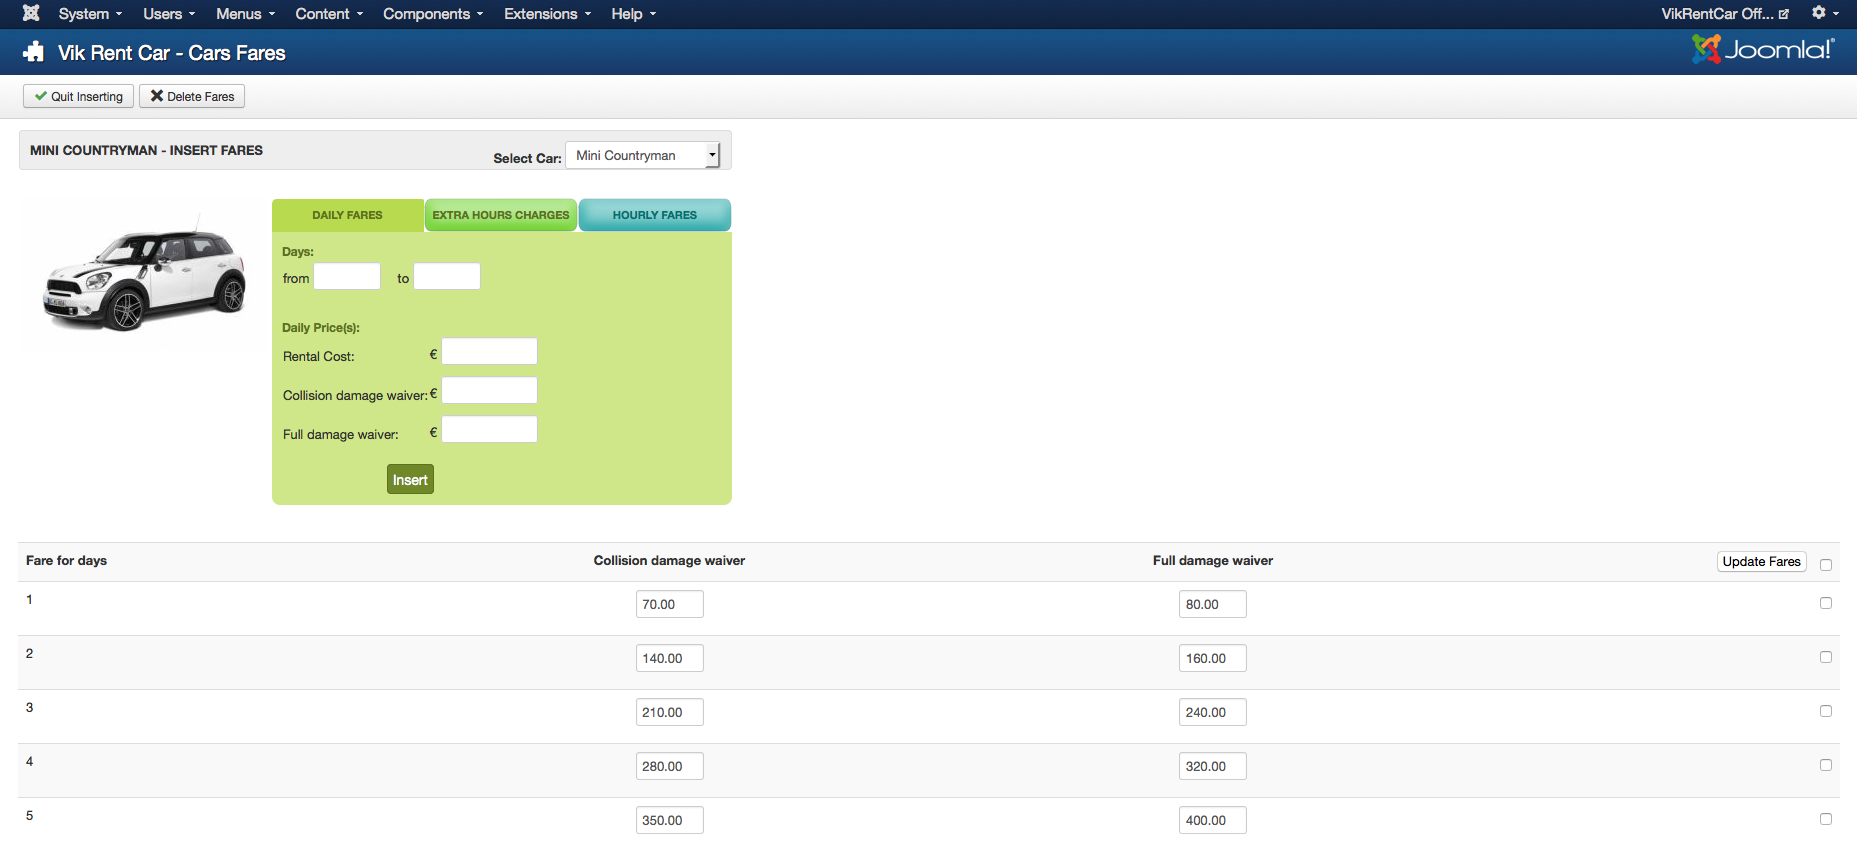Click the Quit Inserting button
The width and height of the screenshot is (1857, 845).
pos(78,96)
